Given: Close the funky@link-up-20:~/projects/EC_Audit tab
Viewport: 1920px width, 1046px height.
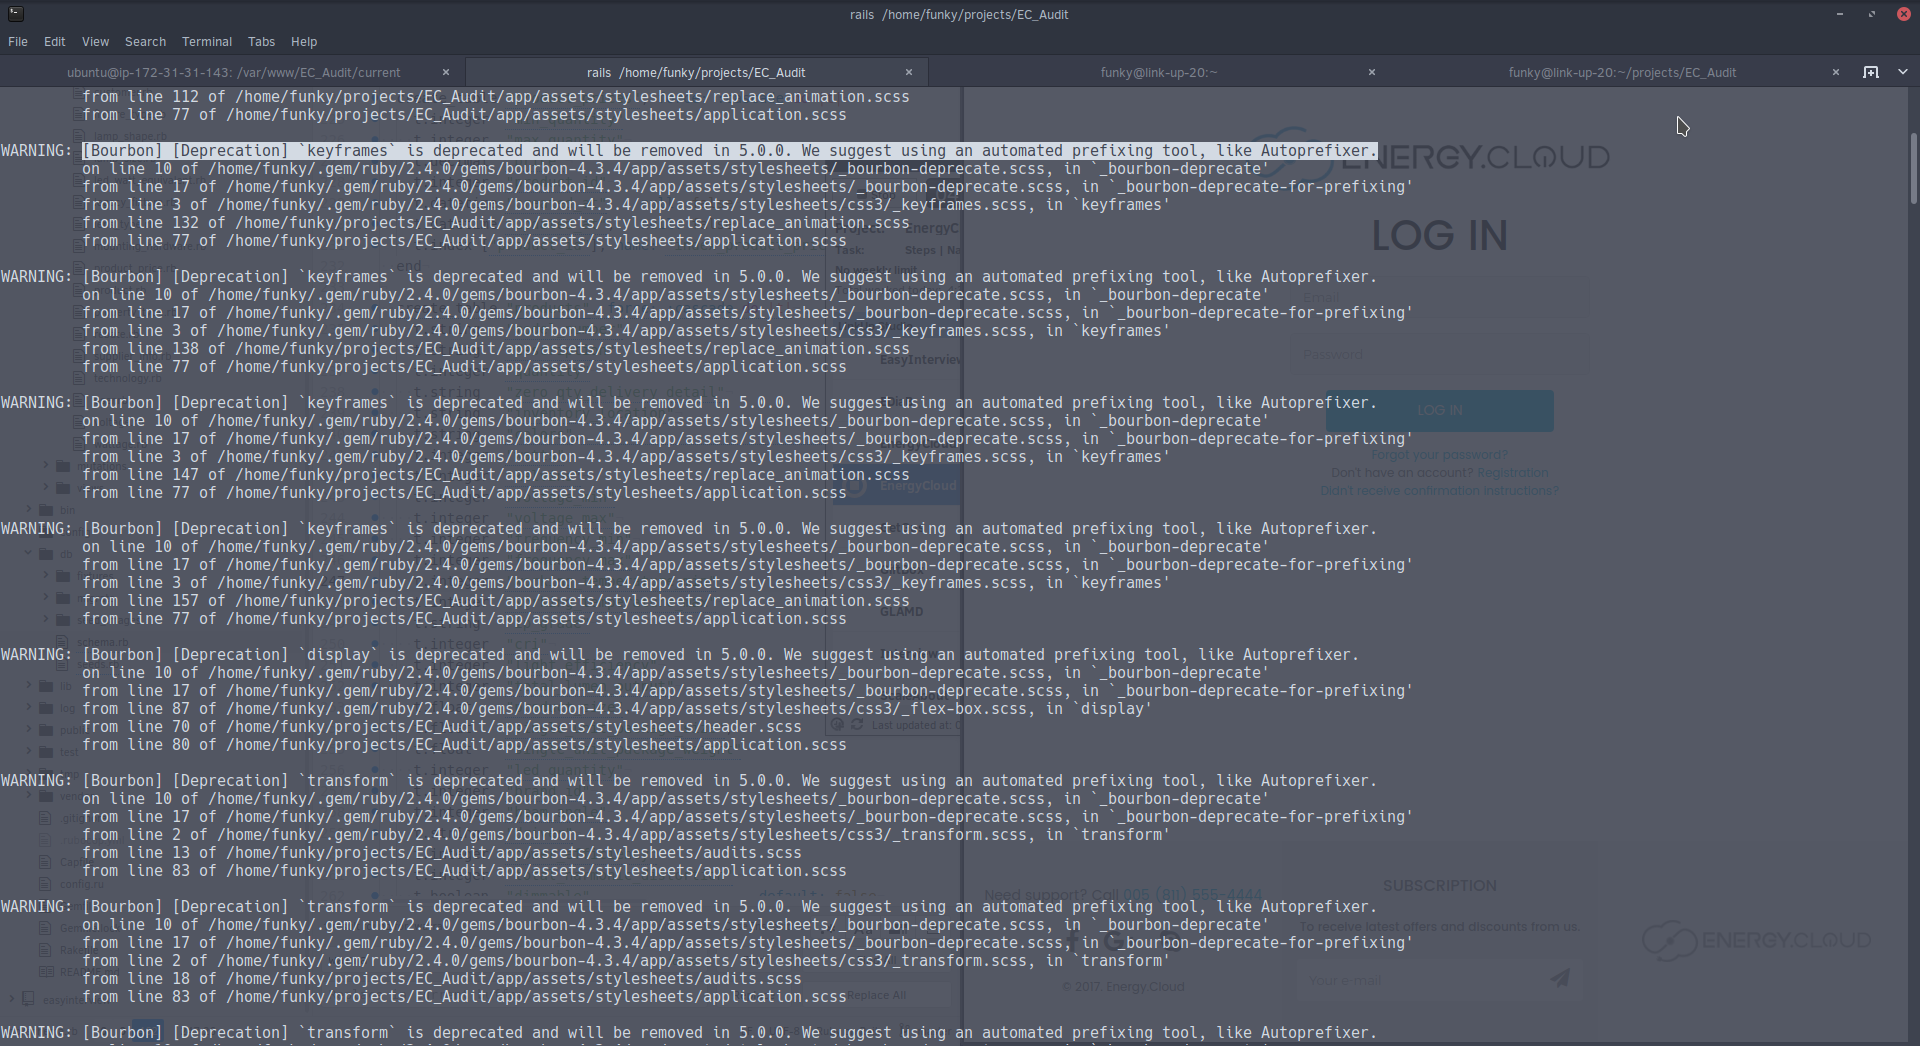Looking at the screenshot, I should point(1836,72).
